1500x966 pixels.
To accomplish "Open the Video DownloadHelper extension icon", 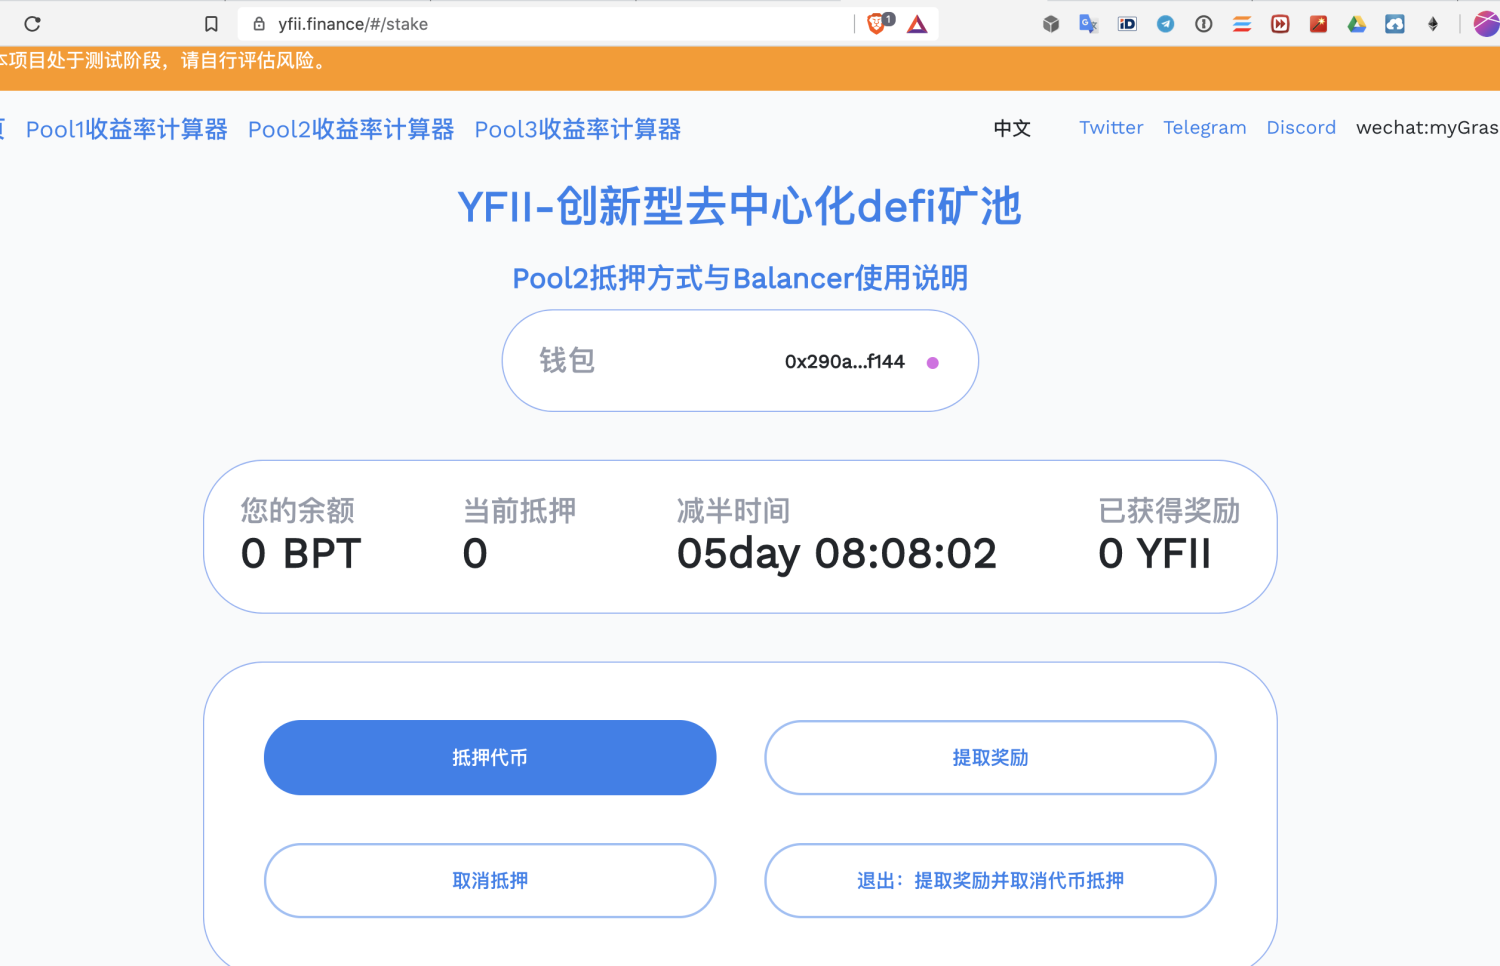I will coord(1279,23).
